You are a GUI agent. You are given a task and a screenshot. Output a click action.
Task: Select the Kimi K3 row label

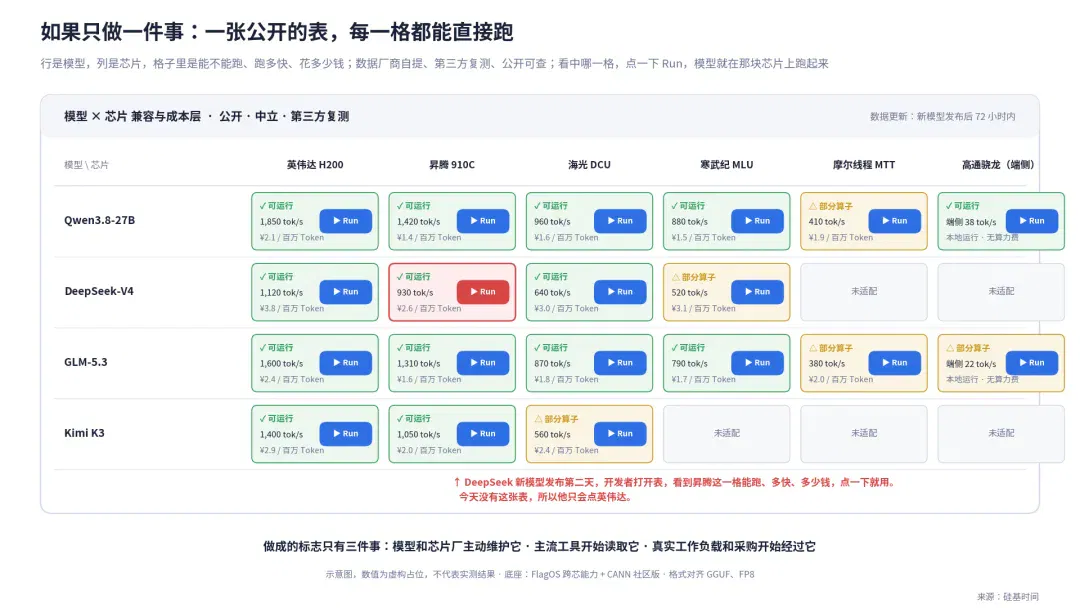point(84,433)
